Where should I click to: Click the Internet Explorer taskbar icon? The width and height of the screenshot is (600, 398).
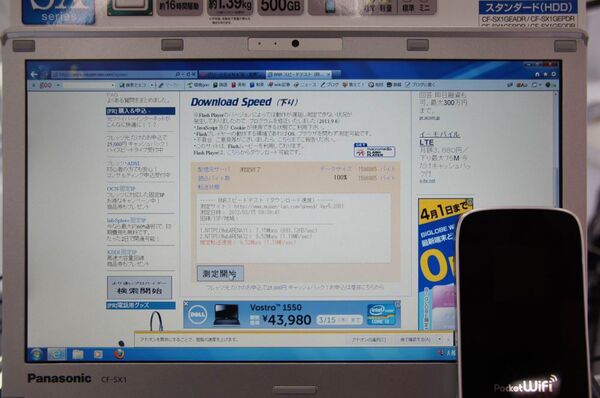coord(57,354)
